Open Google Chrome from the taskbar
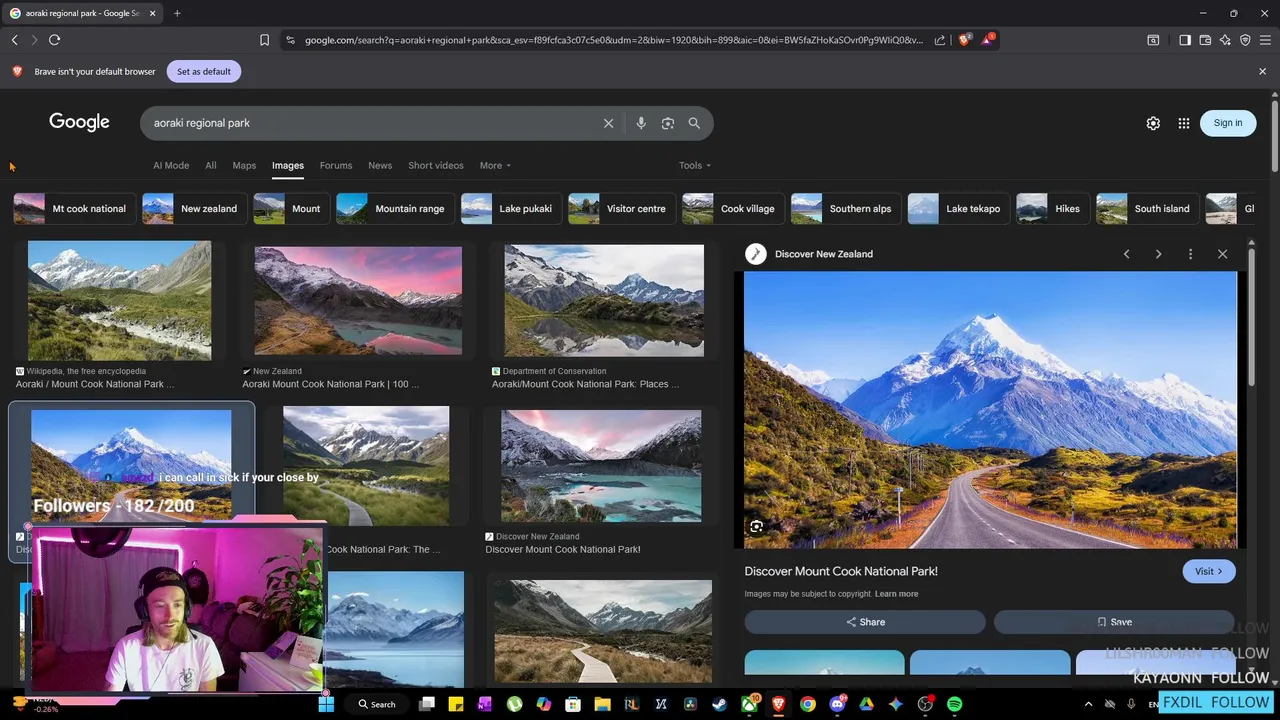Viewport: 1280px width, 720px height. tap(807, 704)
